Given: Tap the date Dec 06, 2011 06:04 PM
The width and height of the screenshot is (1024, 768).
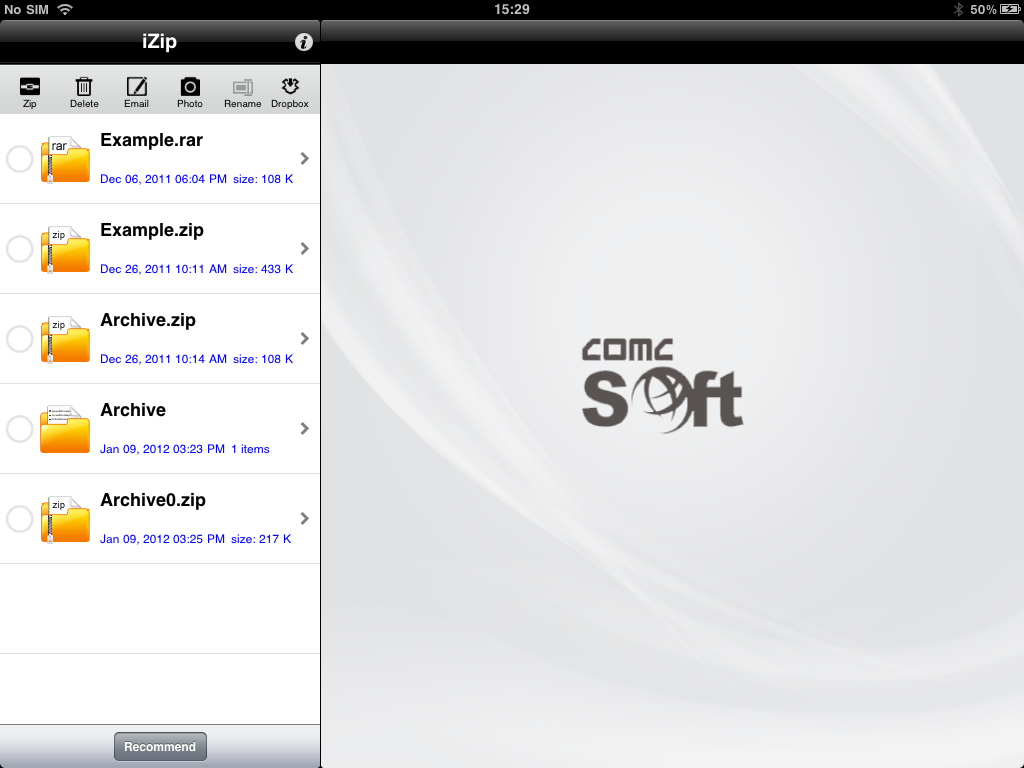Looking at the screenshot, I should (163, 179).
